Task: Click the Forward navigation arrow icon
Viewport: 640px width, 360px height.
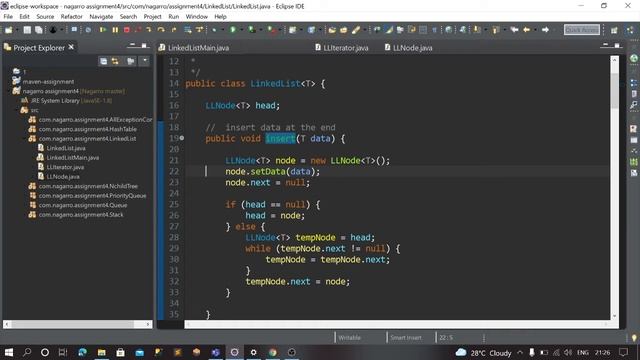Action: [x=545, y=30]
